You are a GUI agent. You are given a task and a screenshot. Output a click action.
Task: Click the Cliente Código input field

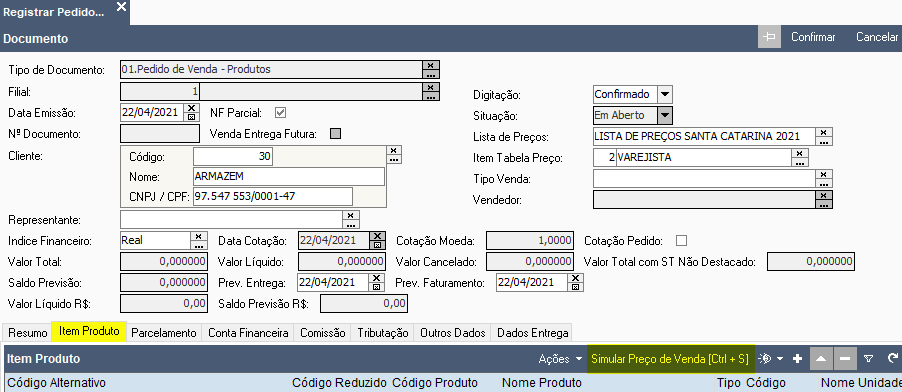(233, 157)
